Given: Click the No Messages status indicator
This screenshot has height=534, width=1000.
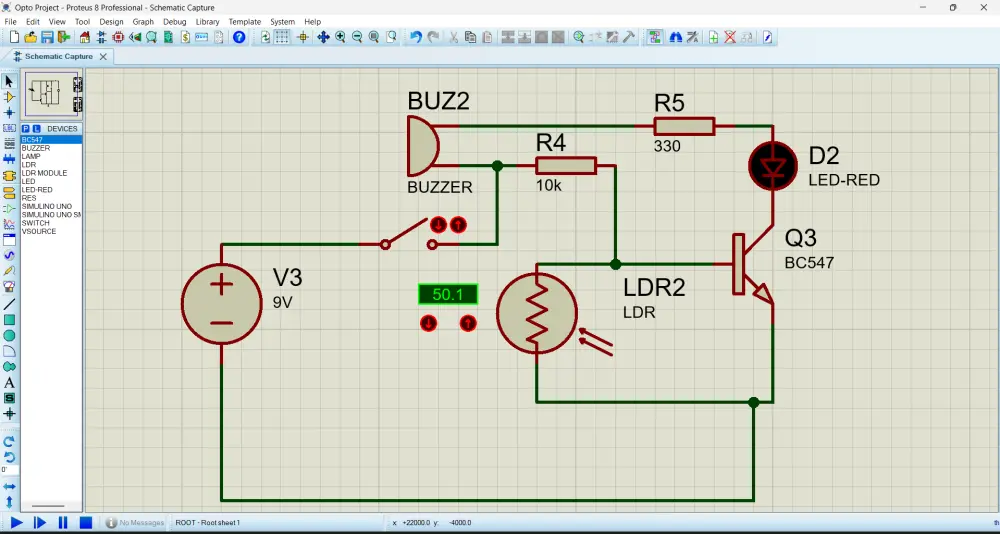Looking at the screenshot, I should click(135, 523).
